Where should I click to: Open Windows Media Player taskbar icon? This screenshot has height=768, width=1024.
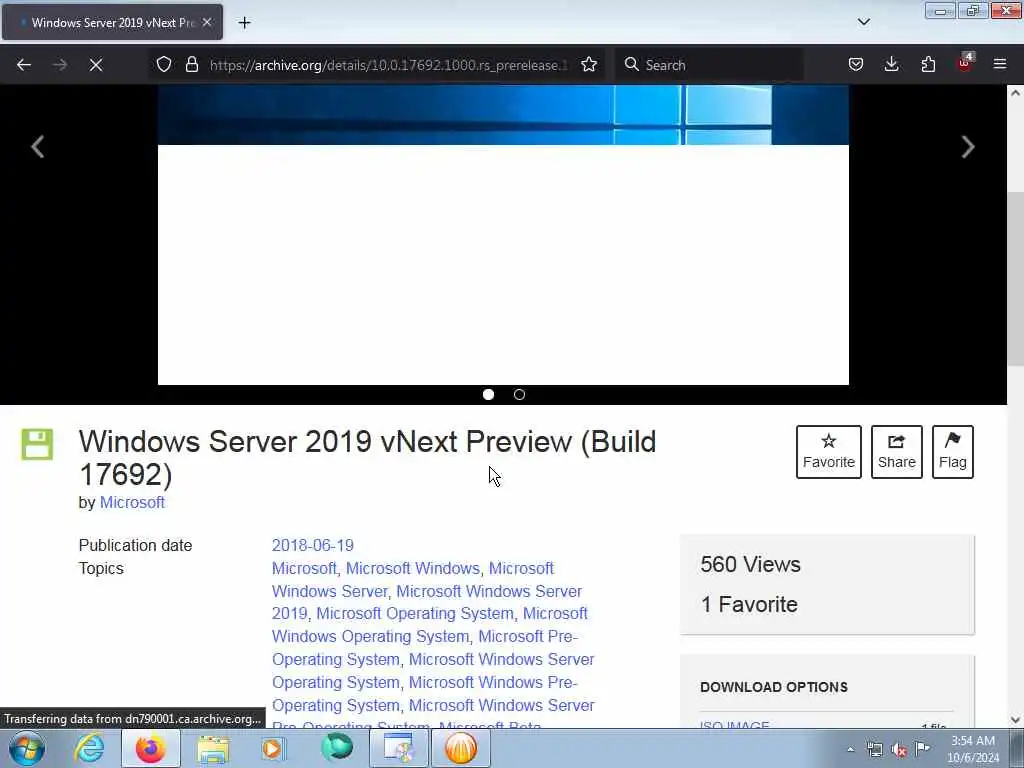(274, 748)
